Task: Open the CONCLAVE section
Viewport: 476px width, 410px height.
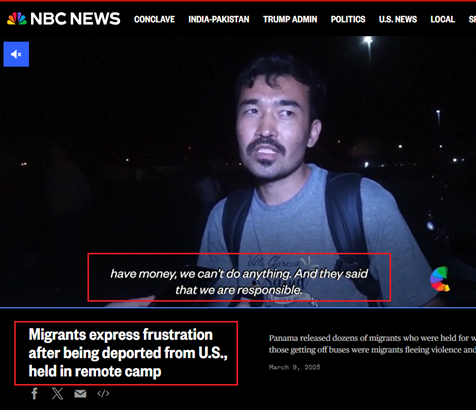Action: 154,19
